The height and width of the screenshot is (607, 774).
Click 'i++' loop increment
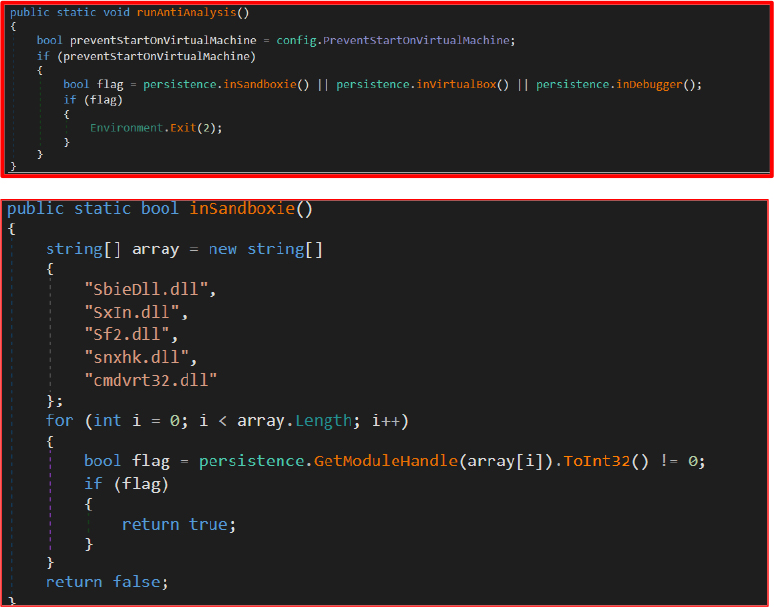coord(386,420)
